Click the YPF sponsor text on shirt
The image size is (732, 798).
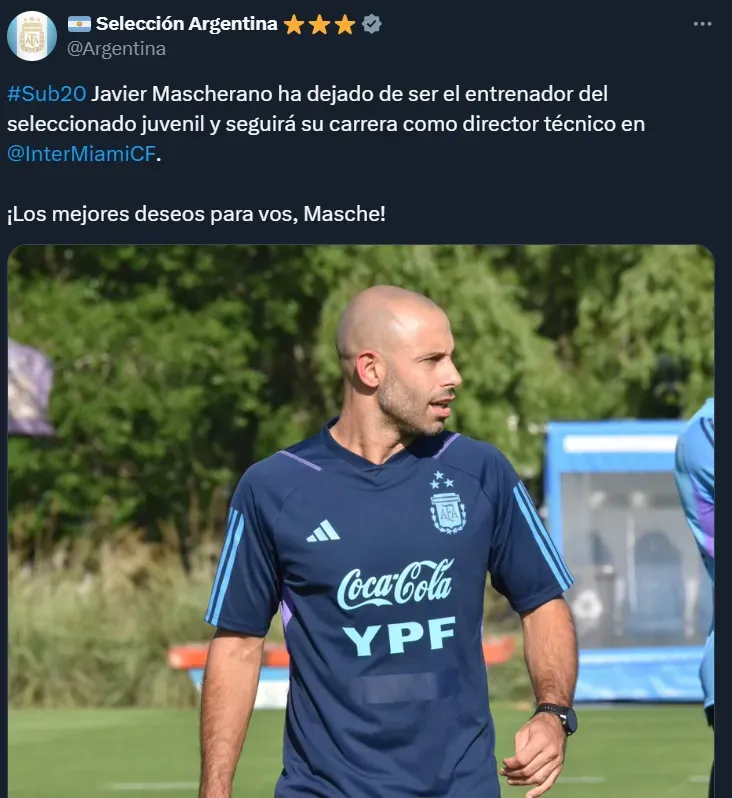[x=399, y=636]
